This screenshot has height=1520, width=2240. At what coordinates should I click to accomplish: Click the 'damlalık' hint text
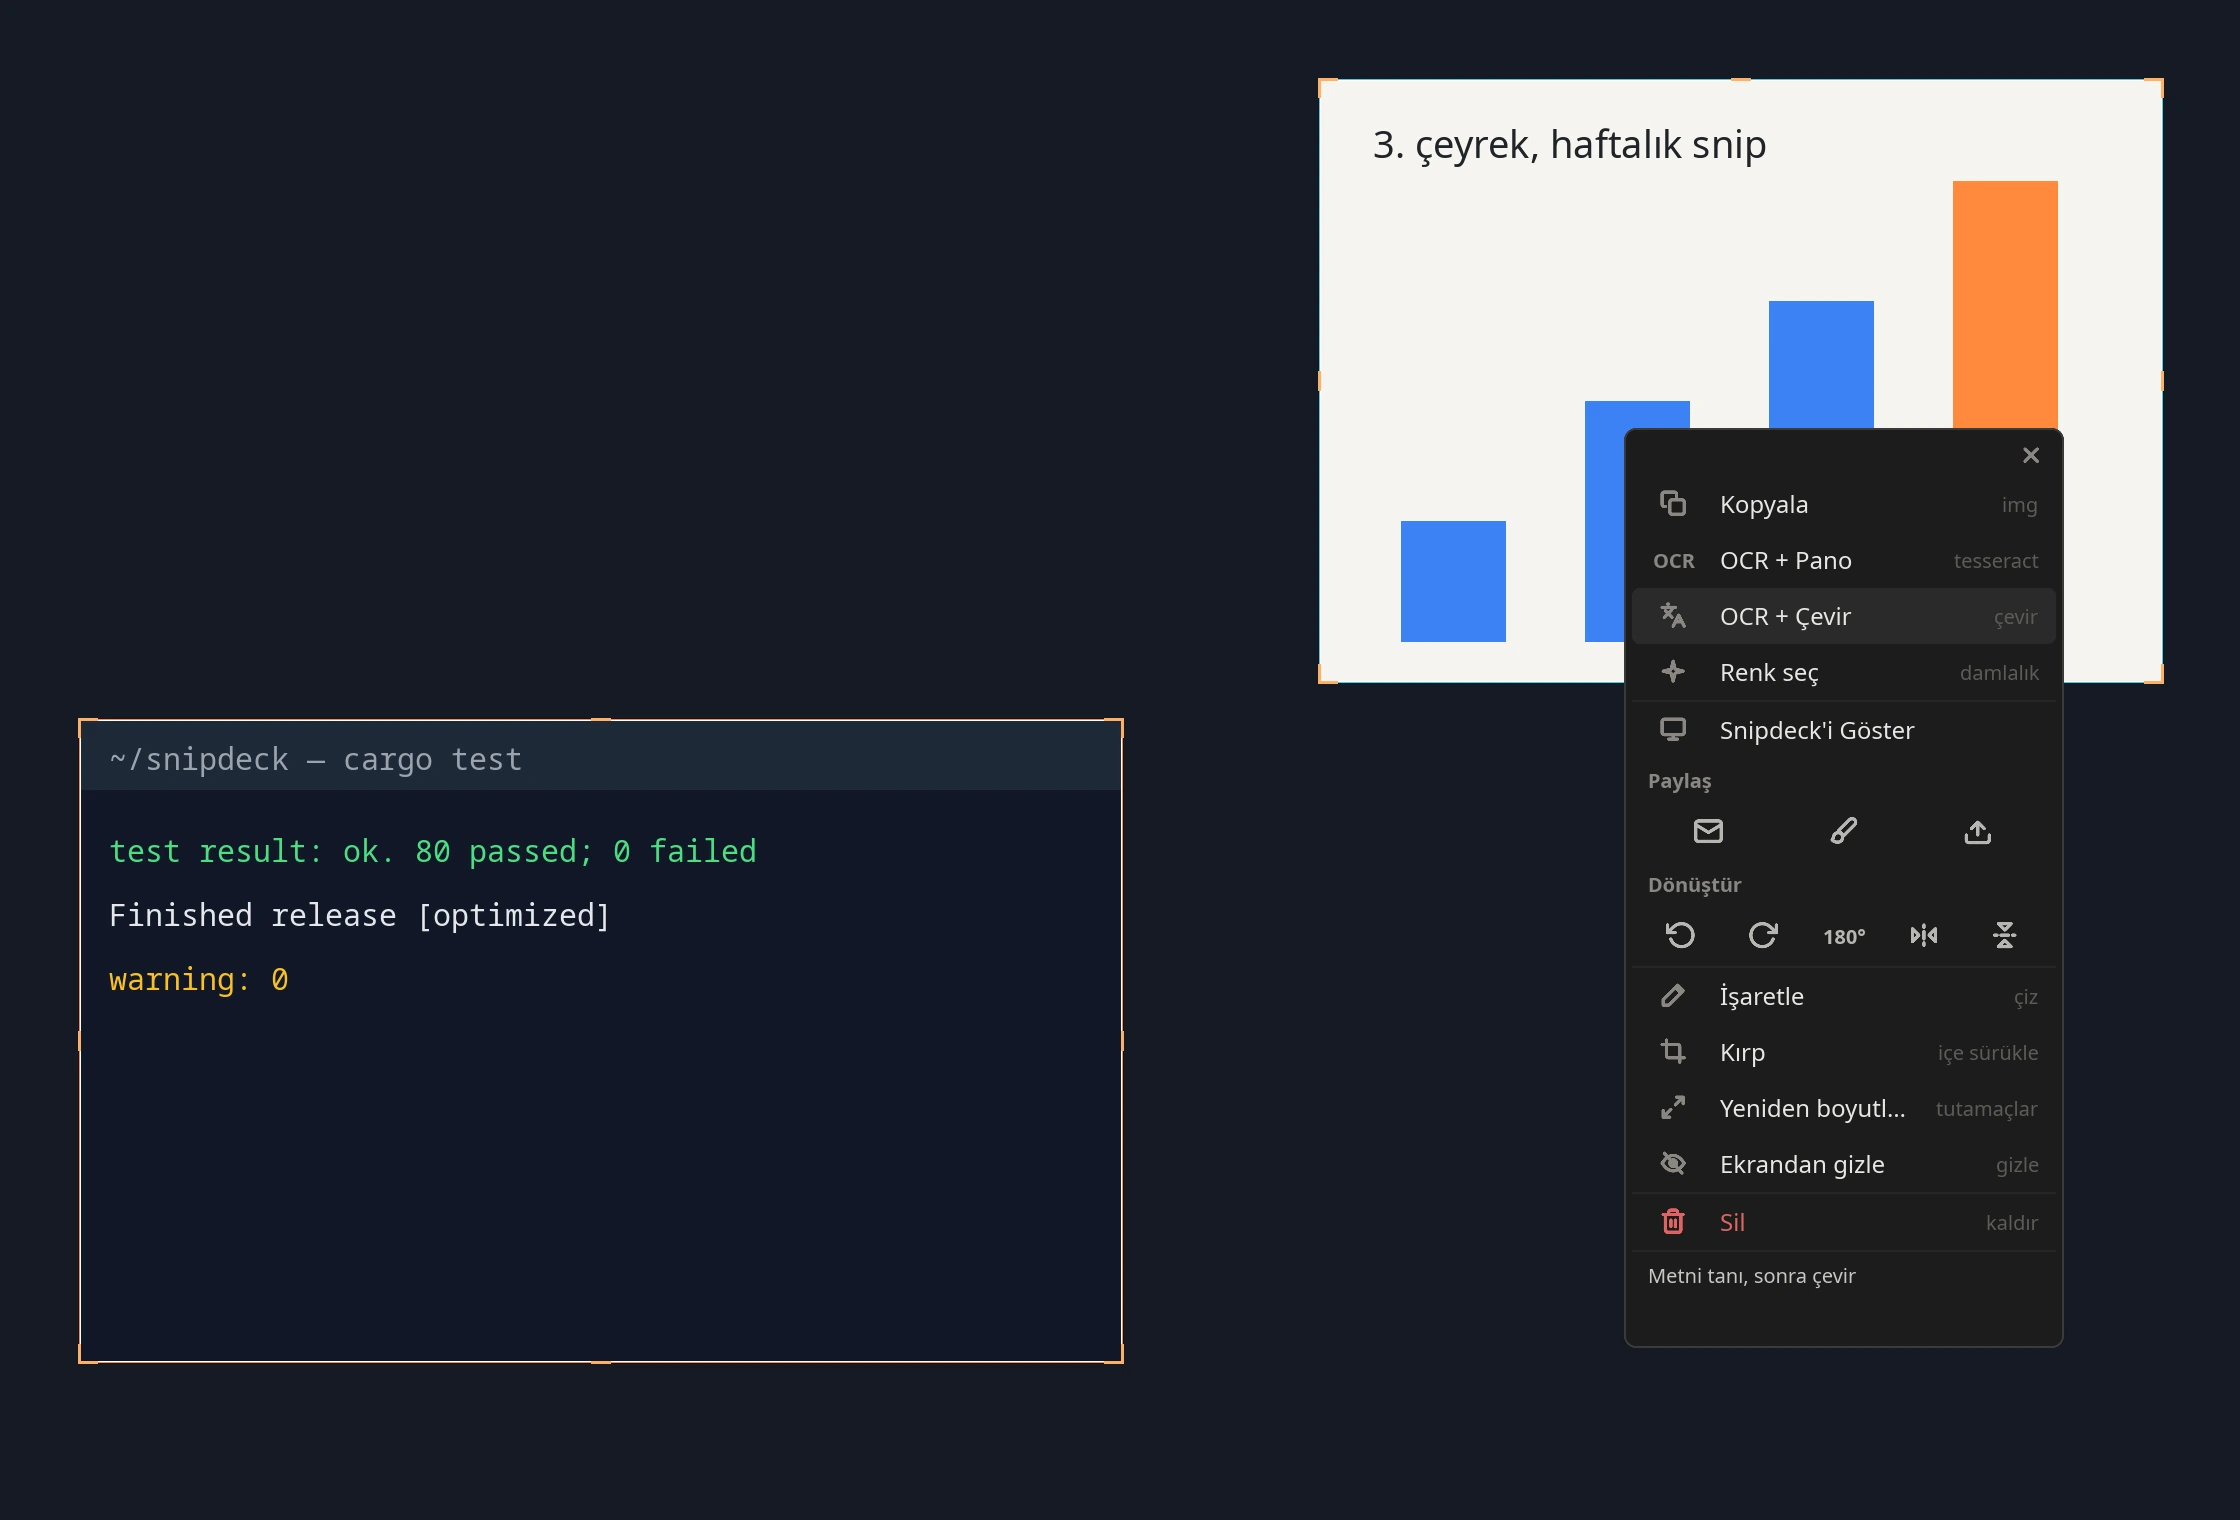[x=1998, y=673]
